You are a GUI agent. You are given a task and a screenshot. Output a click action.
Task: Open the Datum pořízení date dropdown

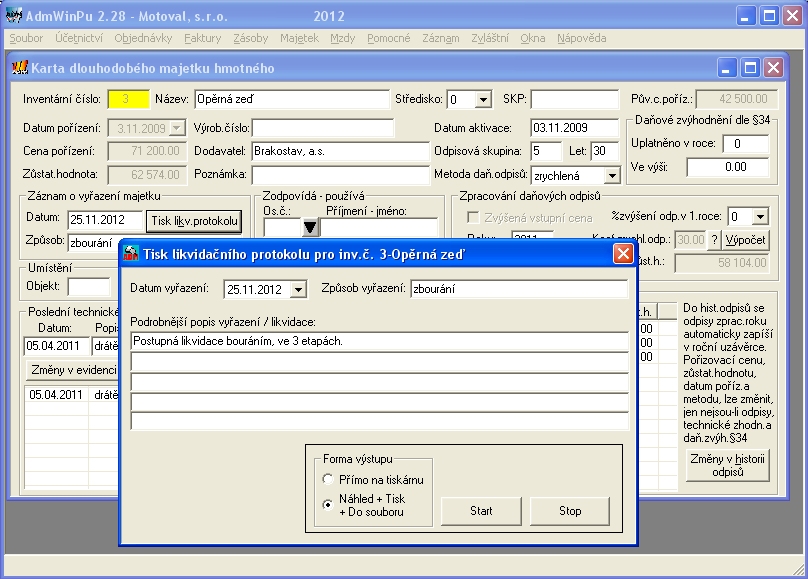pos(177,128)
